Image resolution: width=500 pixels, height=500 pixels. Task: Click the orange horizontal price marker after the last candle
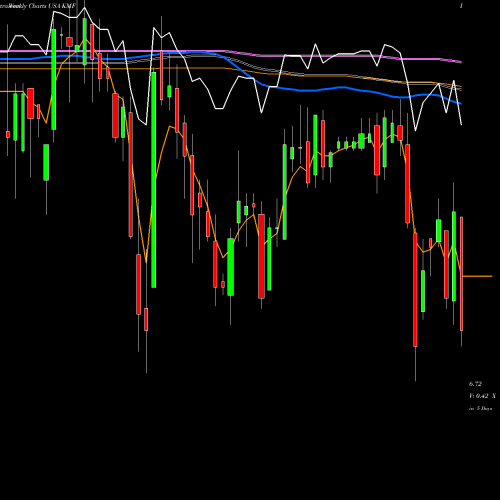(478, 276)
